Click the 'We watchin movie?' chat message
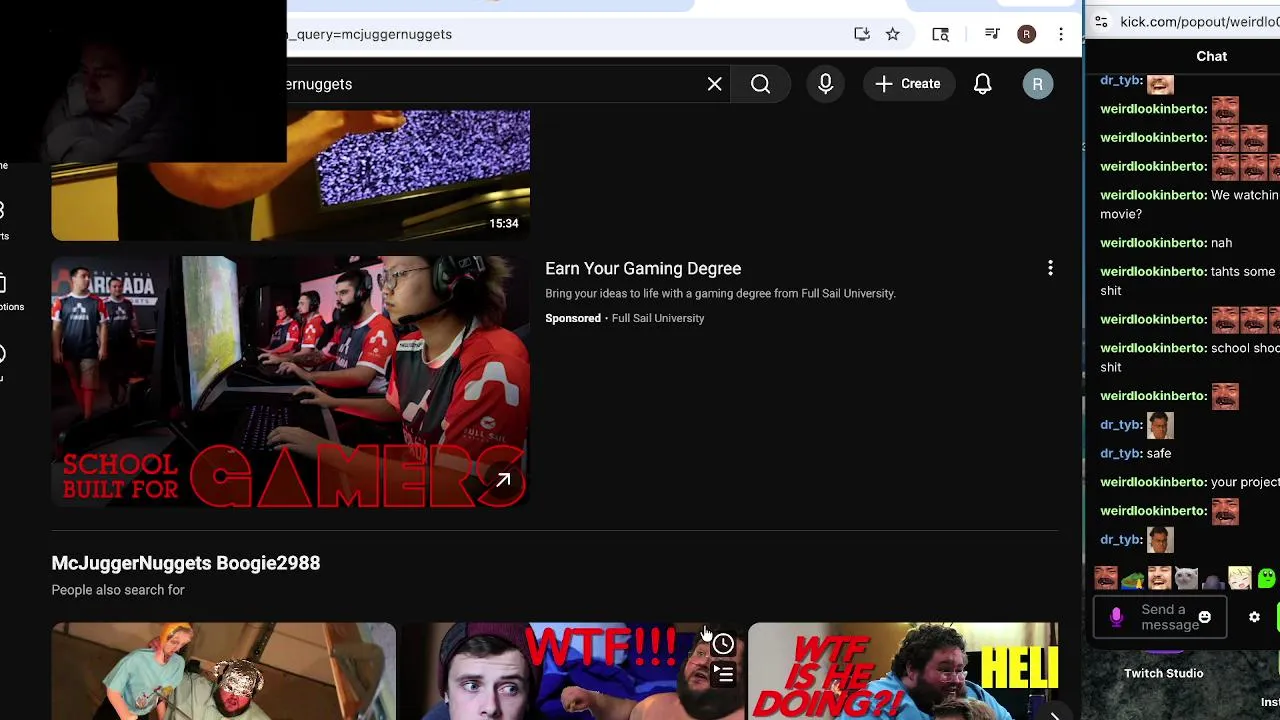Viewport: 1280px width, 720px height. click(1190, 204)
